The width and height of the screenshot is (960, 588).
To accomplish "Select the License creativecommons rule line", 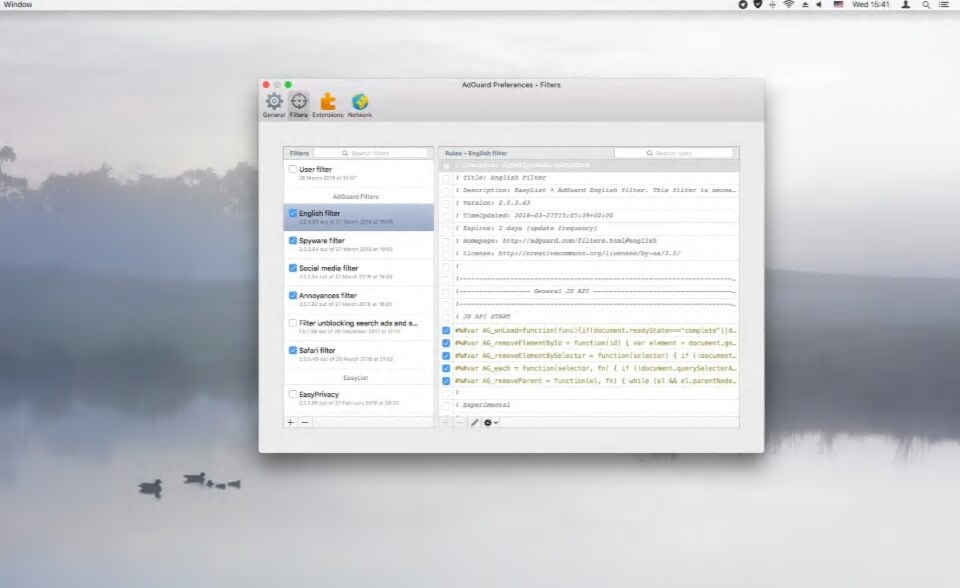I will [x=589, y=253].
